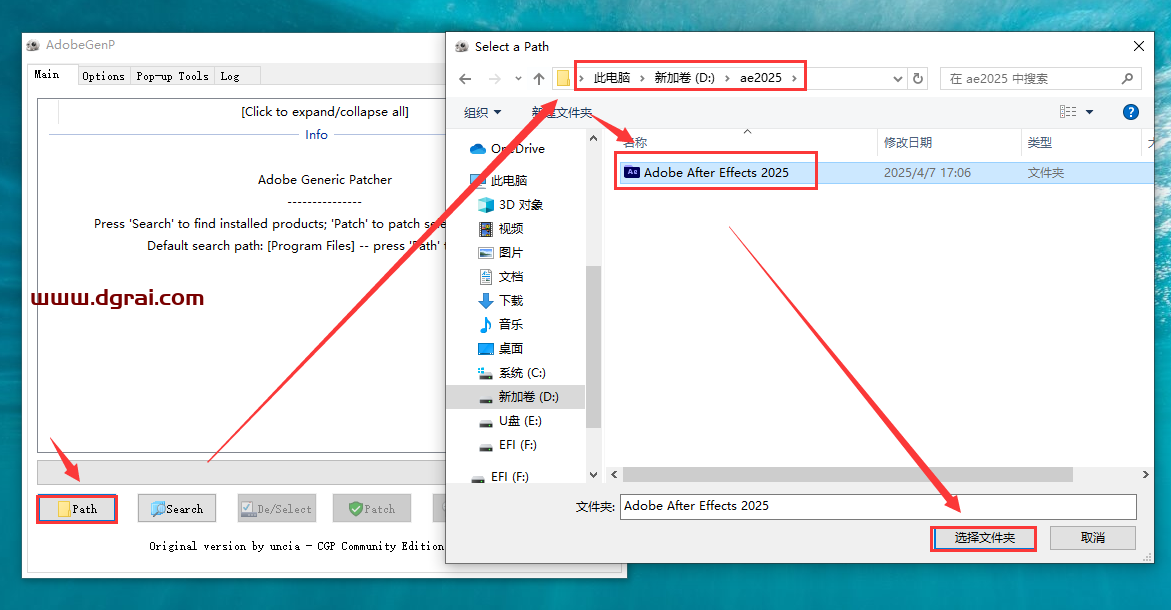The image size is (1171, 610).
Task: Switch to the Log tab
Action: pyautogui.click(x=230, y=76)
